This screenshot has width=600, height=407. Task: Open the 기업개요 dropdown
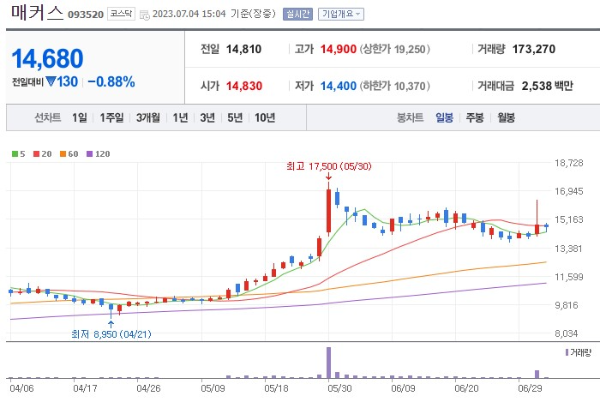tap(341, 14)
